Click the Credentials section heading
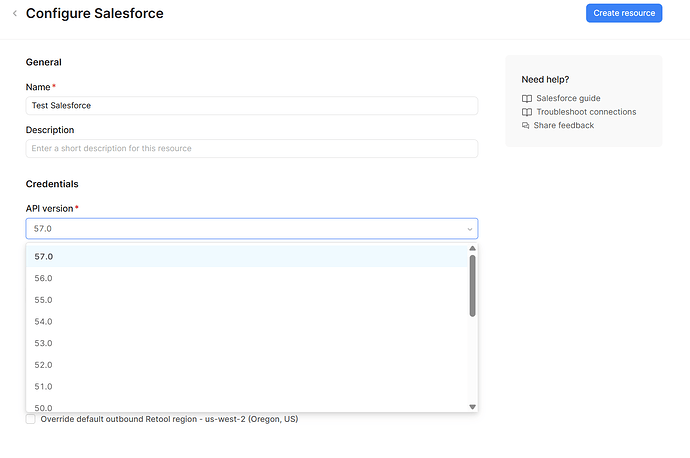 [52, 184]
